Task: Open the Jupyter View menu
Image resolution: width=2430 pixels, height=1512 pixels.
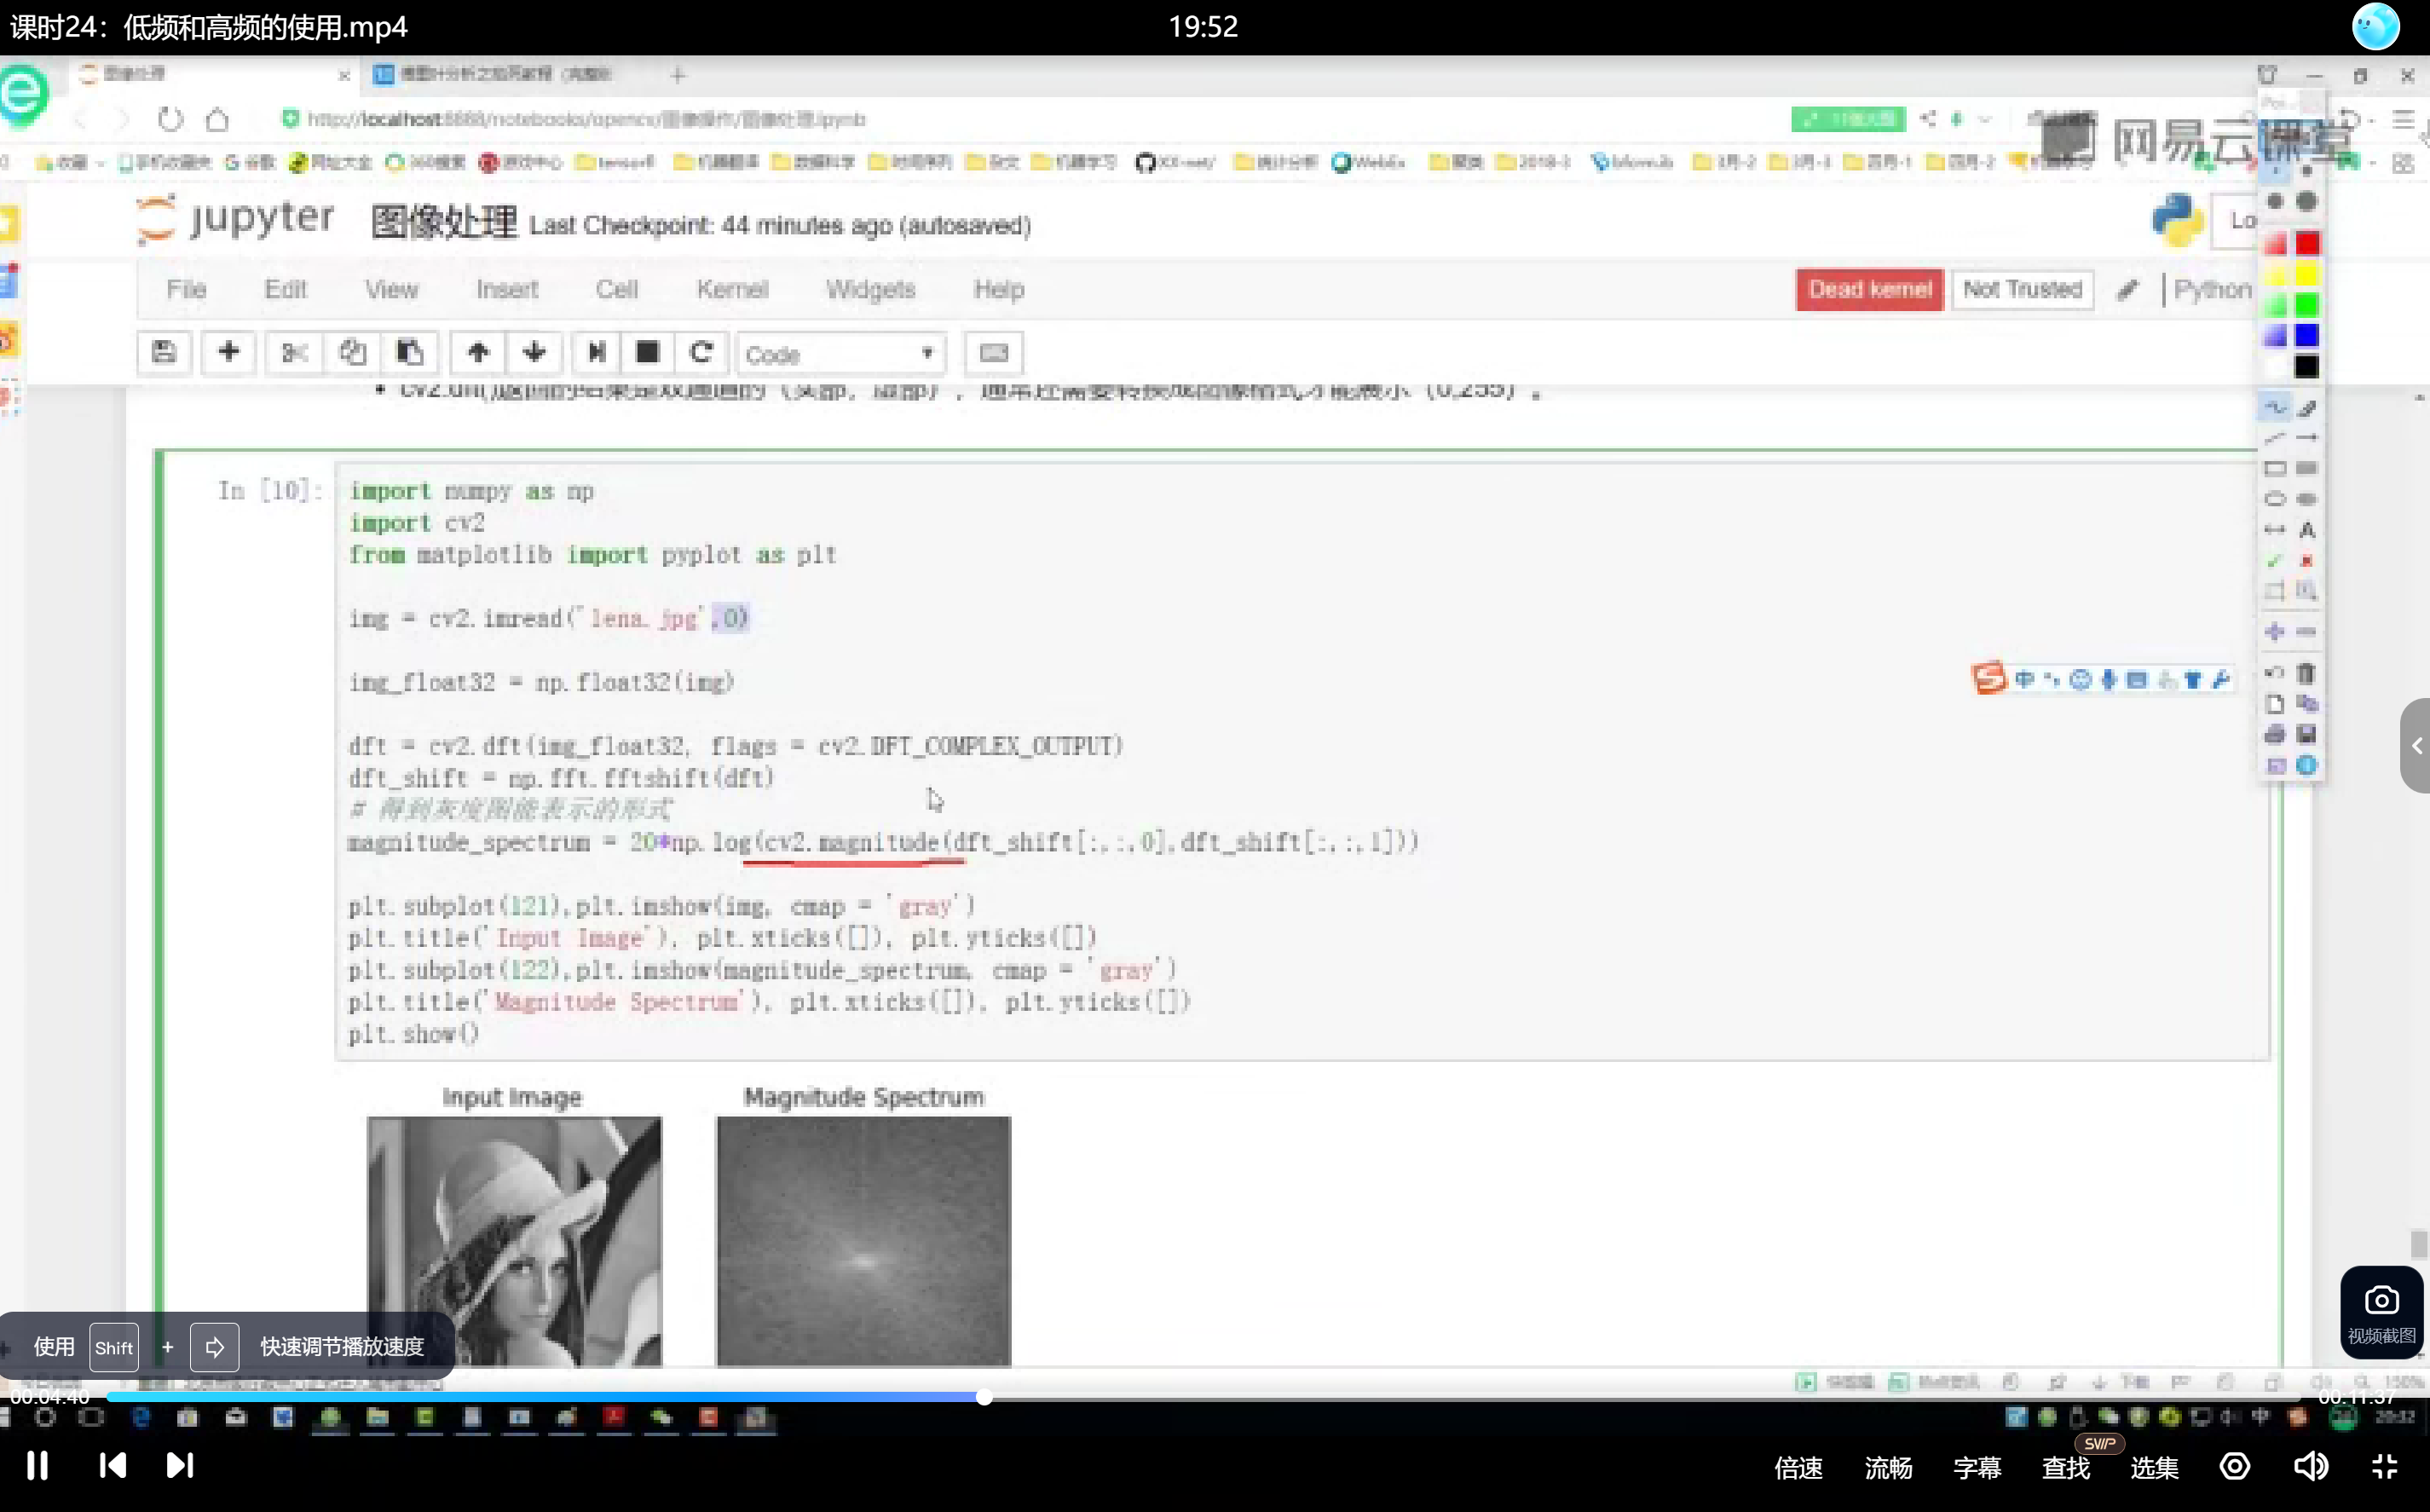Action: 391,290
